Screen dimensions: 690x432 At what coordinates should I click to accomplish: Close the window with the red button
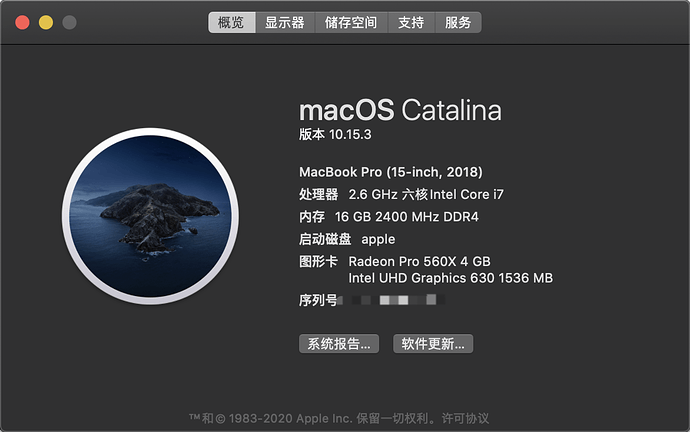pyautogui.click(x=22, y=22)
